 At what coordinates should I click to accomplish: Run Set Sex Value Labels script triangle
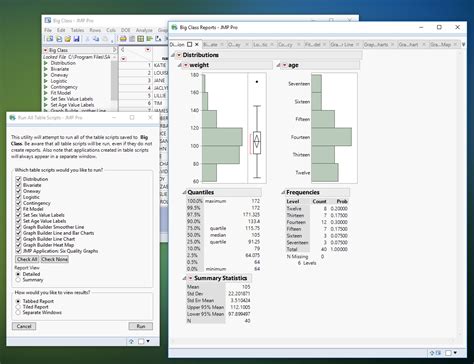pos(46,99)
